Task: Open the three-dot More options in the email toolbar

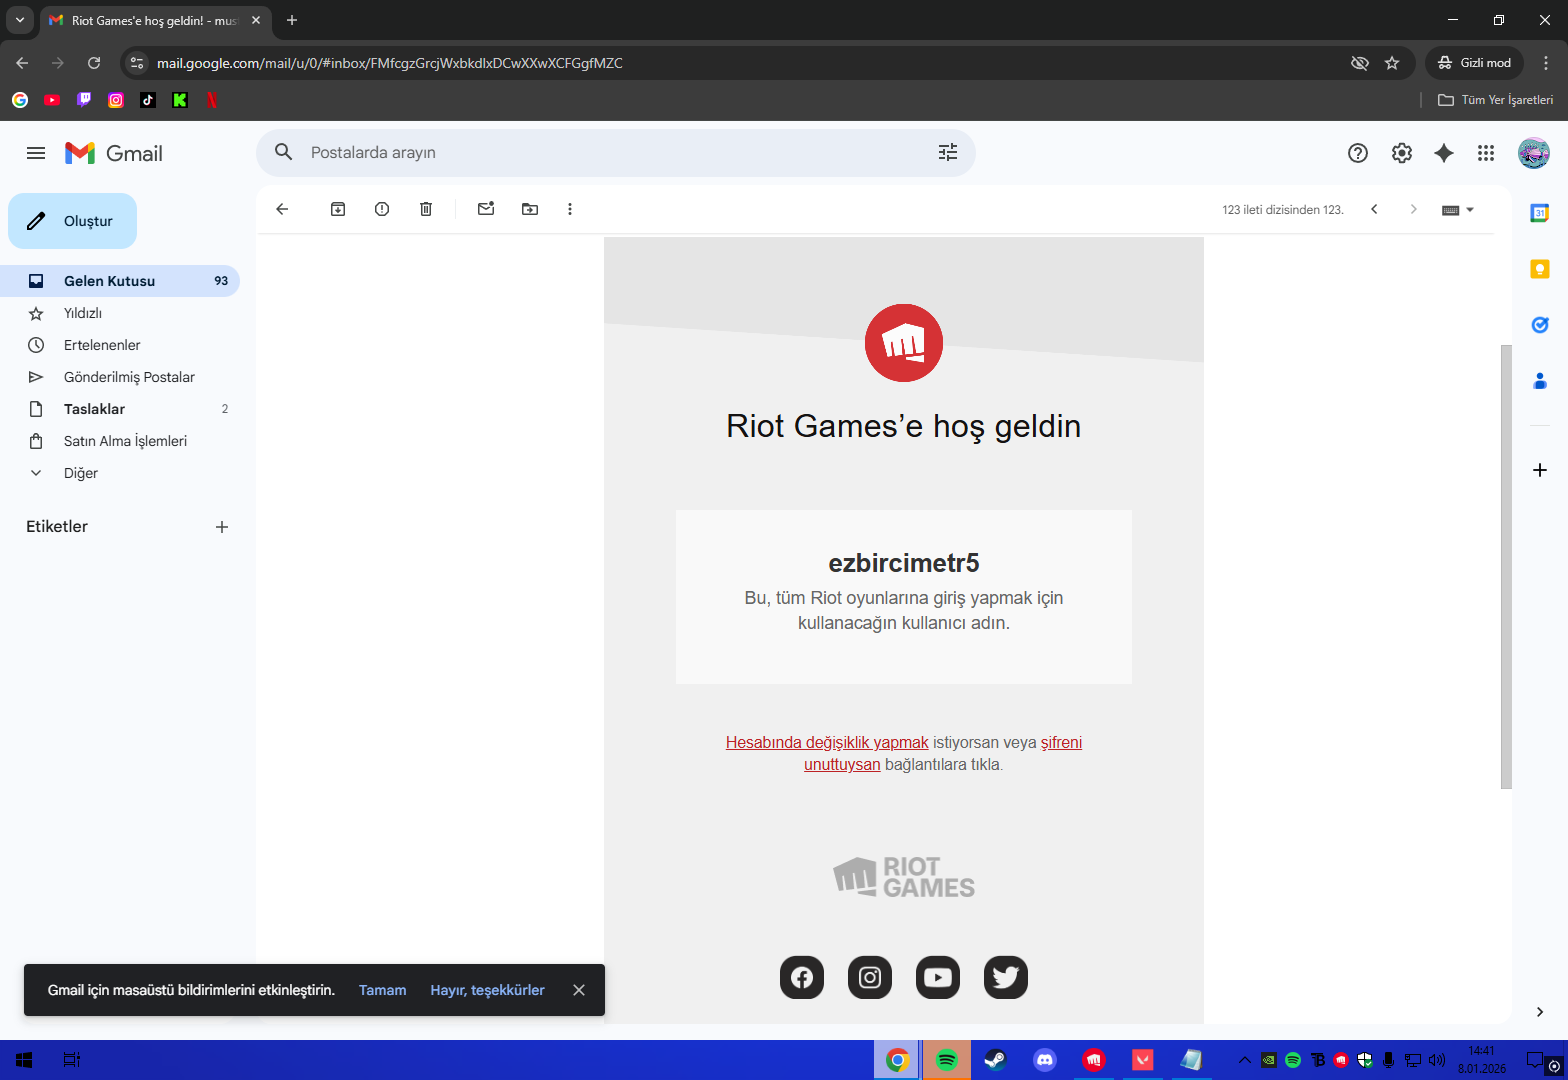Action: 570,209
